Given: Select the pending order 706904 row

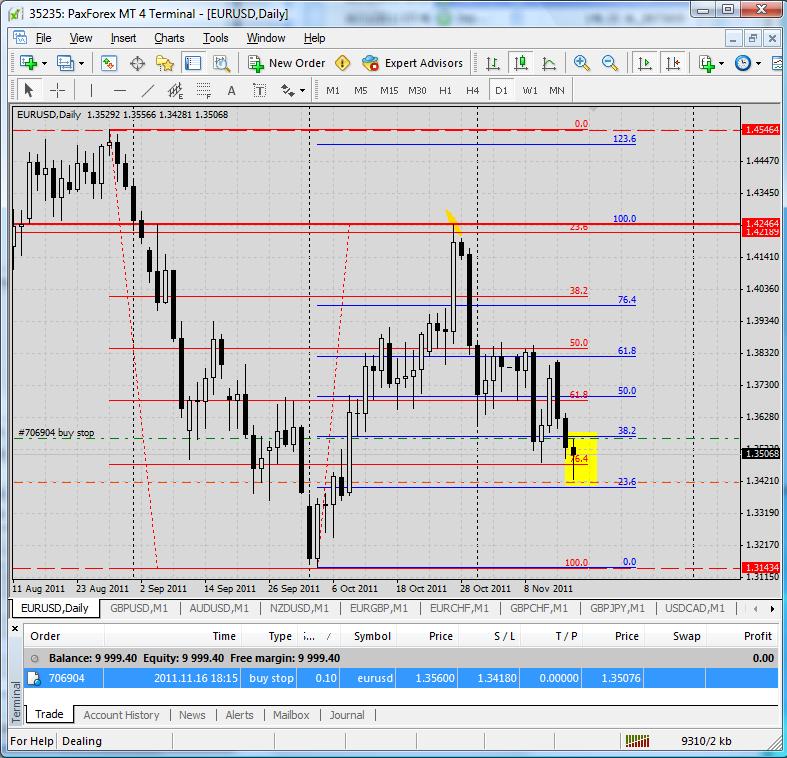Looking at the screenshot, I should tap(401, 678).
